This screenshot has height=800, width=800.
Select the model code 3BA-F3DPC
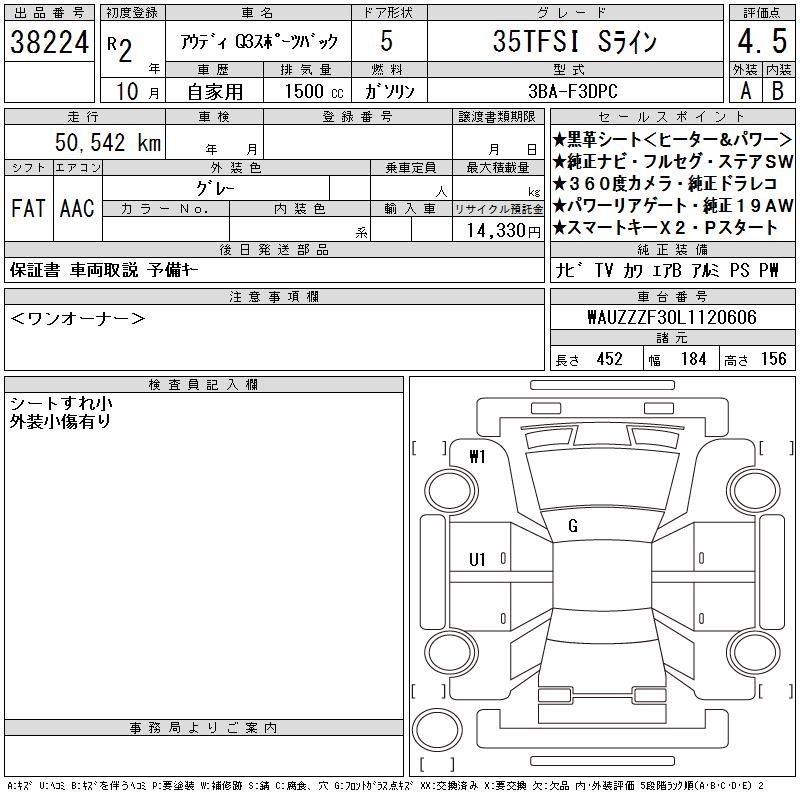[x=575, y=91]
